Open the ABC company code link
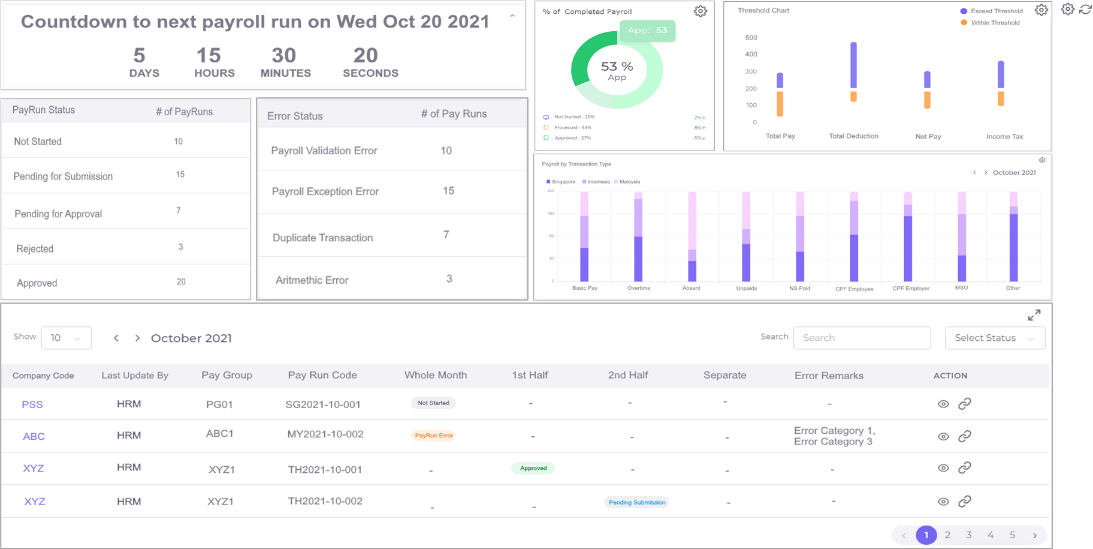 coord(34,437)
